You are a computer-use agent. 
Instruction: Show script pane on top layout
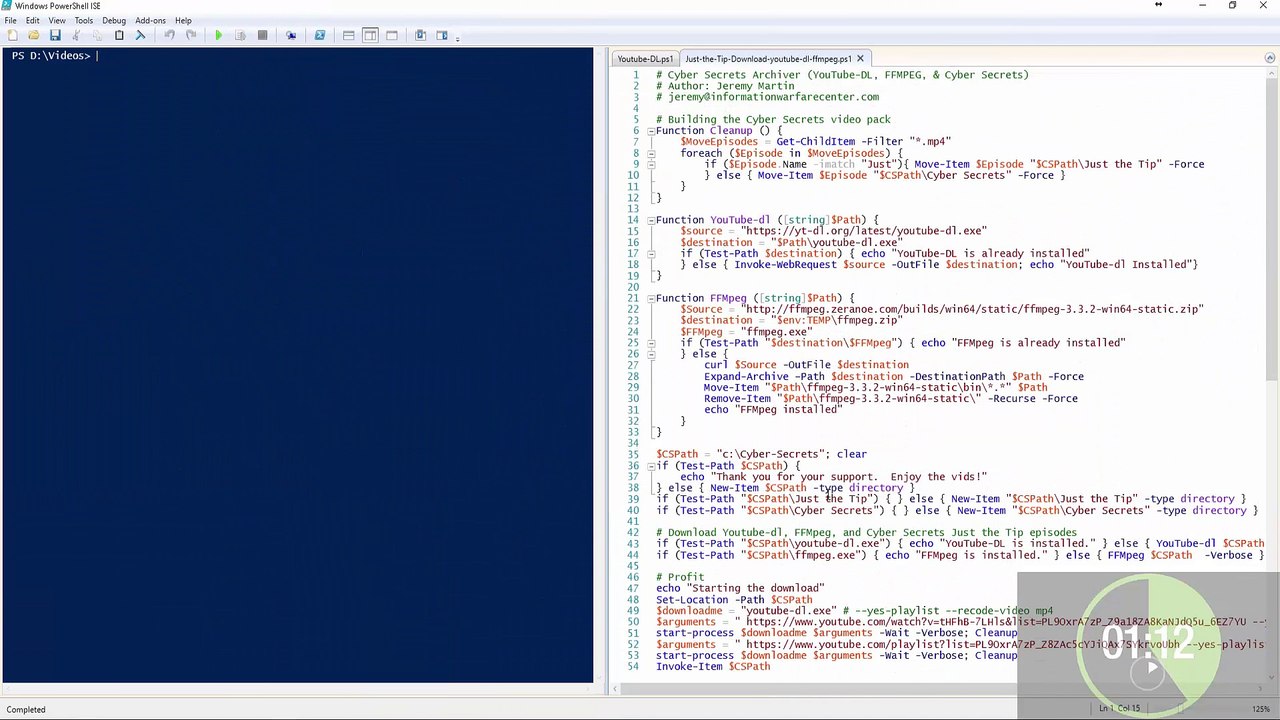pyautogui.click(x=348, y=35)
